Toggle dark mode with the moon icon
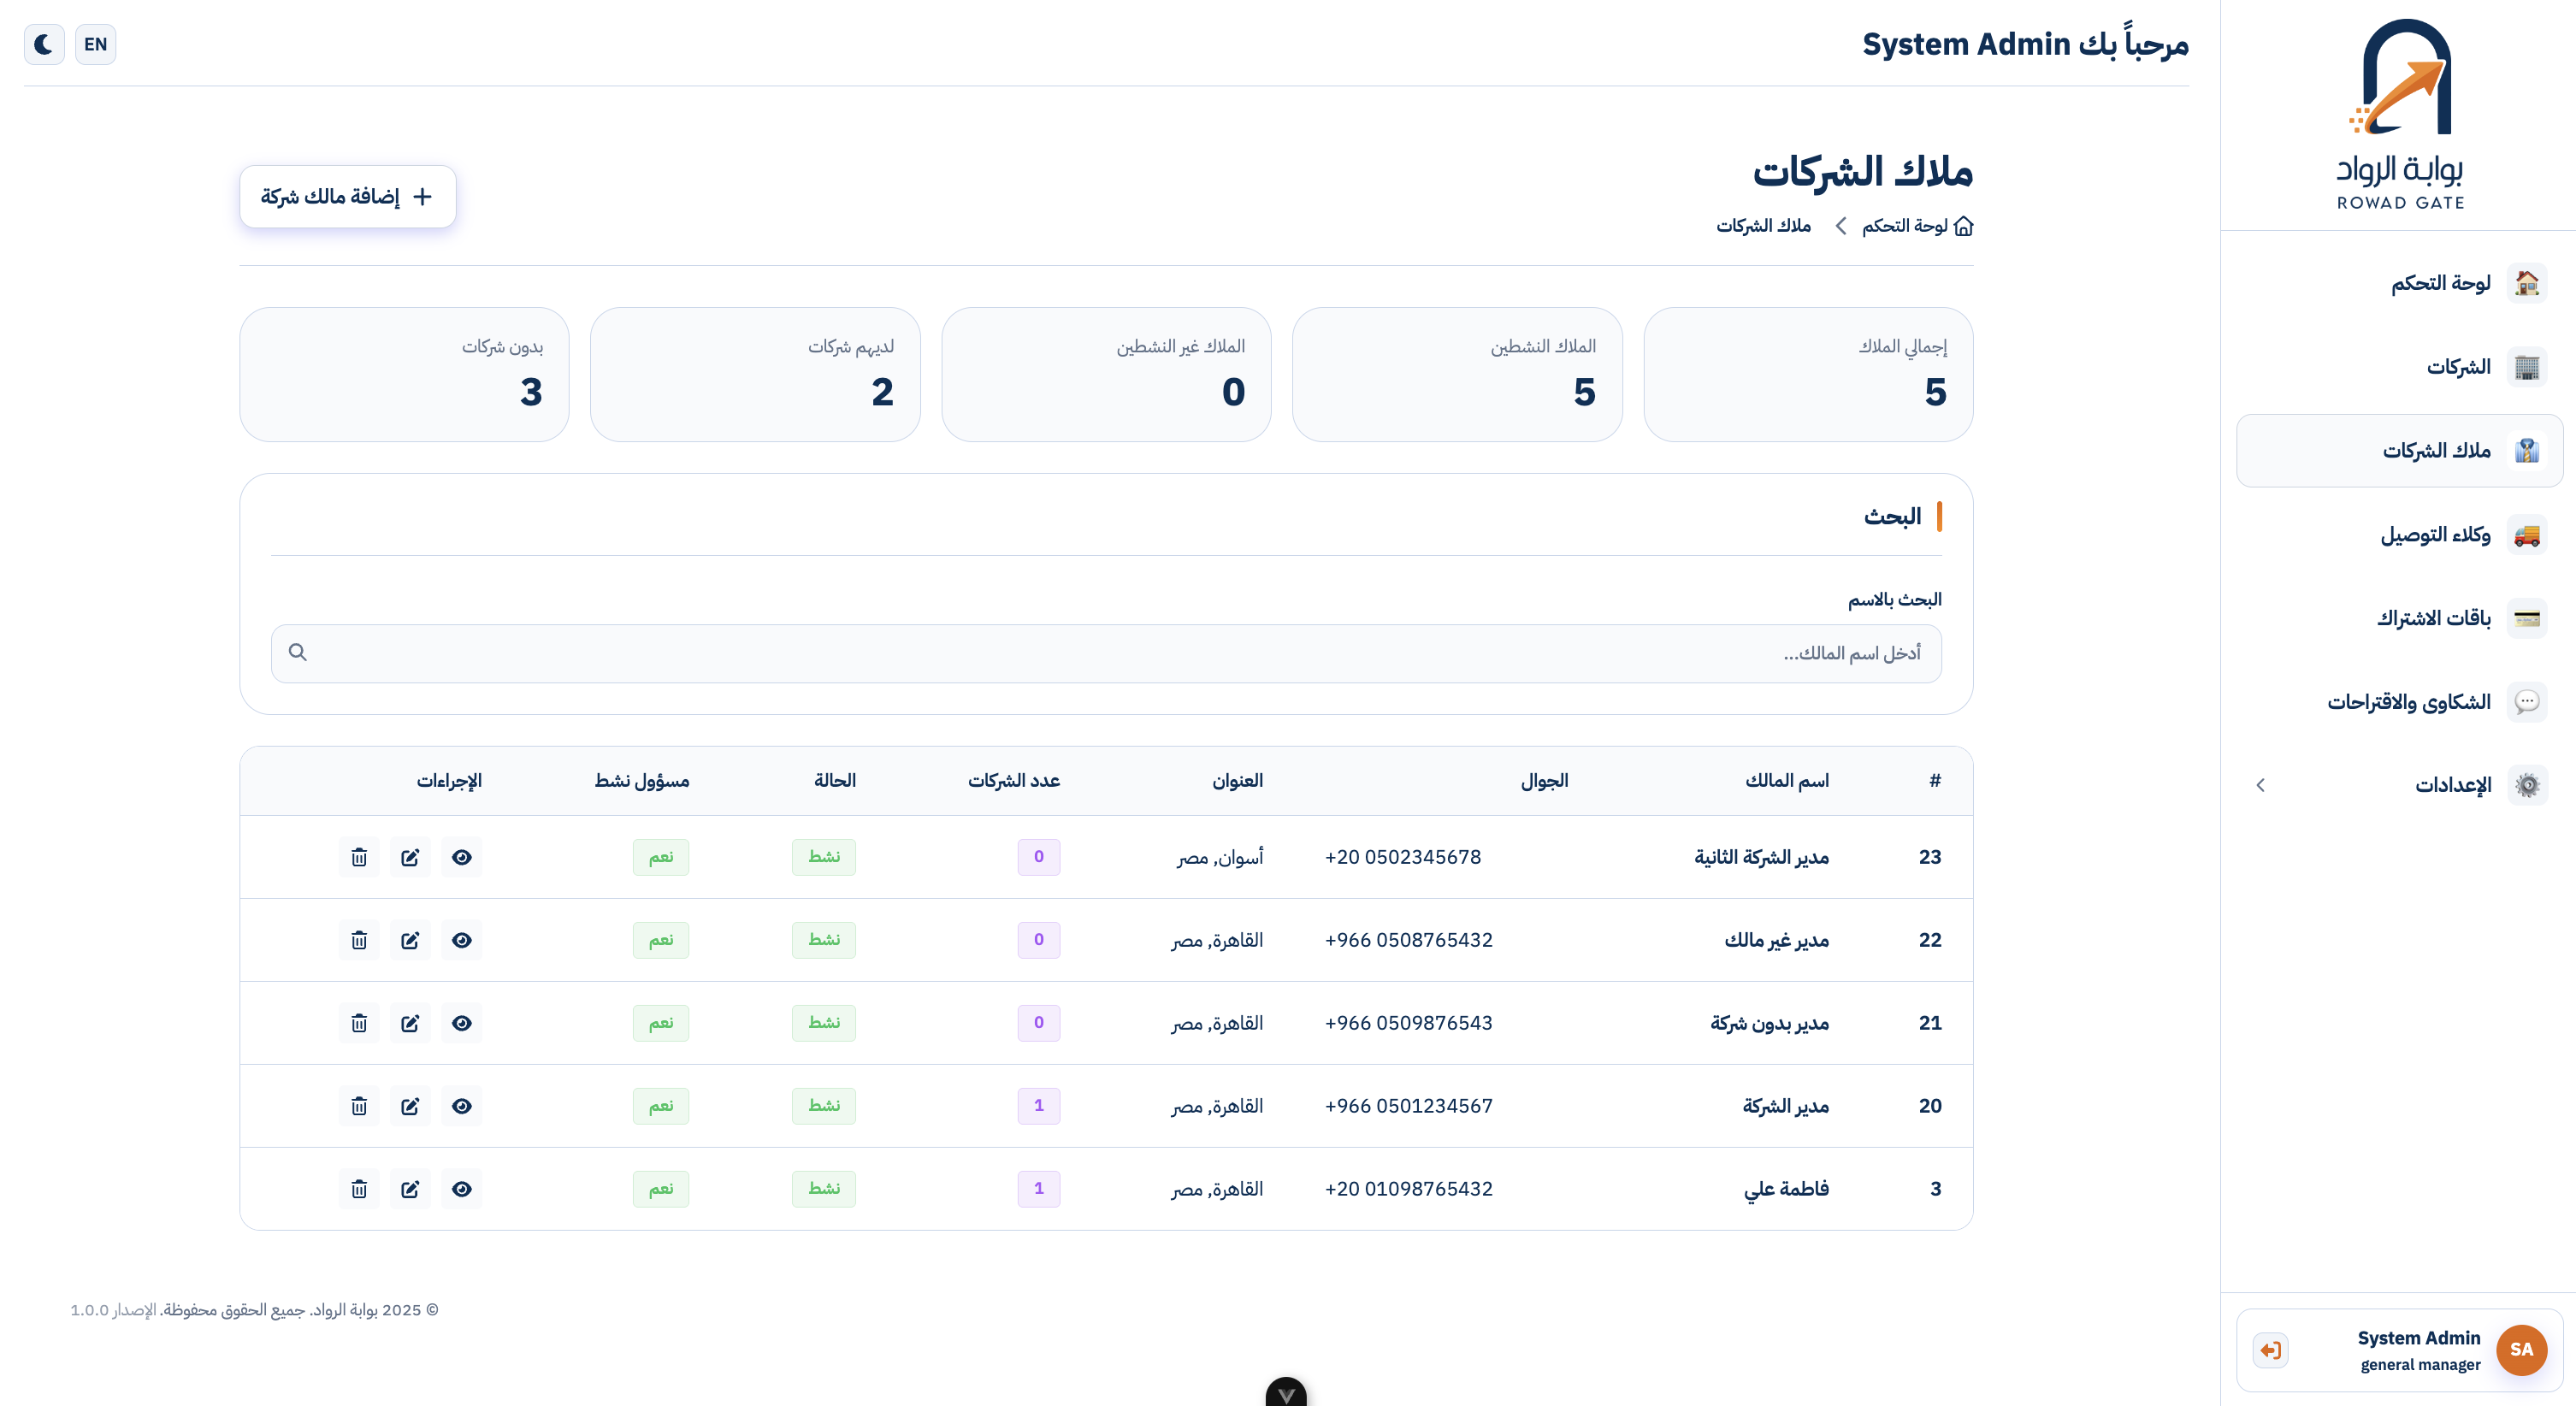This screenshot has height=1406, width=2576. (x=44, y=44)
